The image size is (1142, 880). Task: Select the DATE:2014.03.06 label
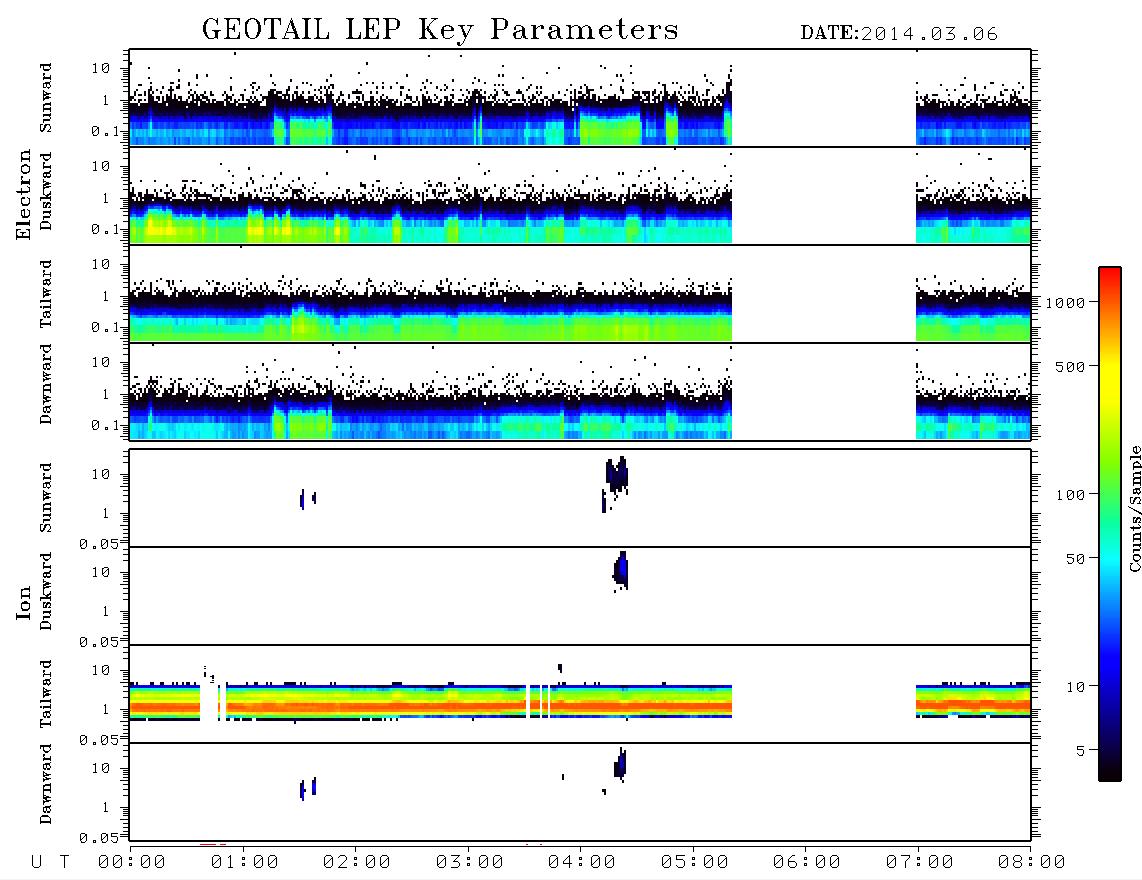coord(899,34)
